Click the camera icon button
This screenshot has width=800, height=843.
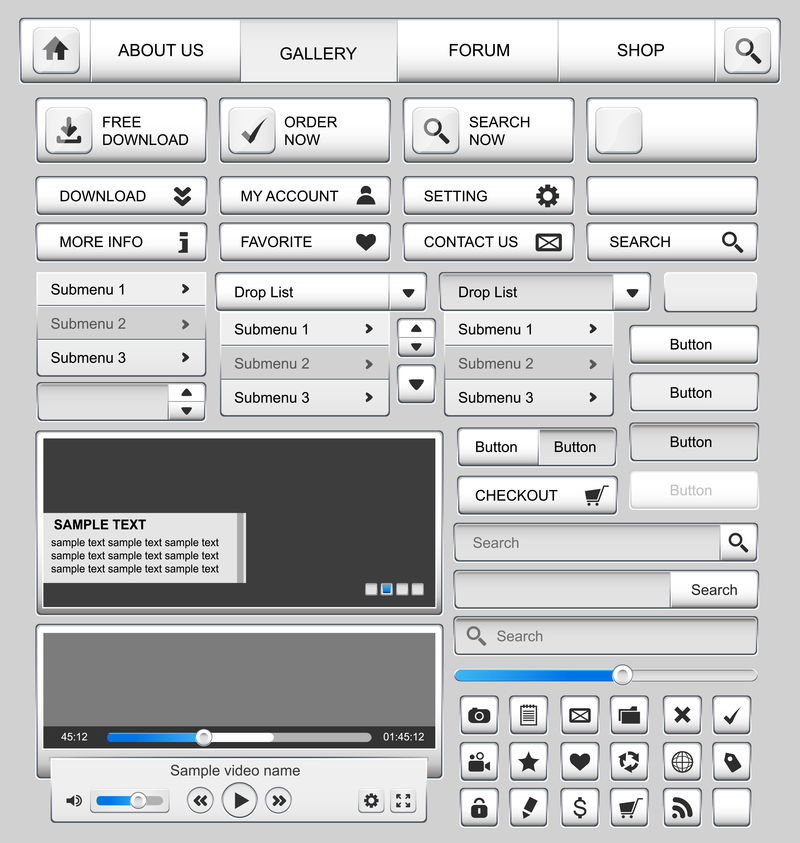click(479, 715)
